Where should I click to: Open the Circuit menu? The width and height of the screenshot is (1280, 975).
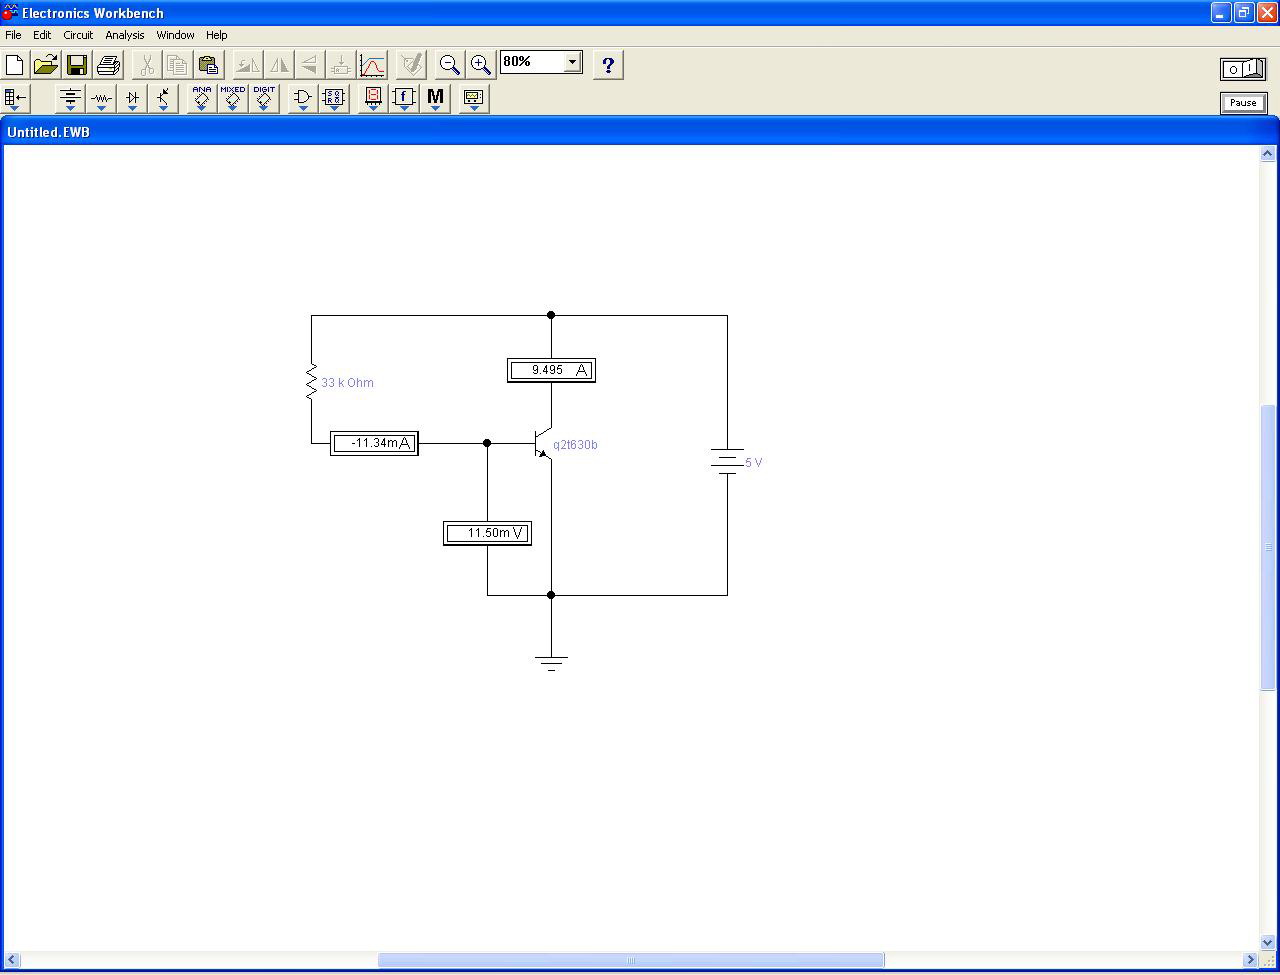pos(78,35)
